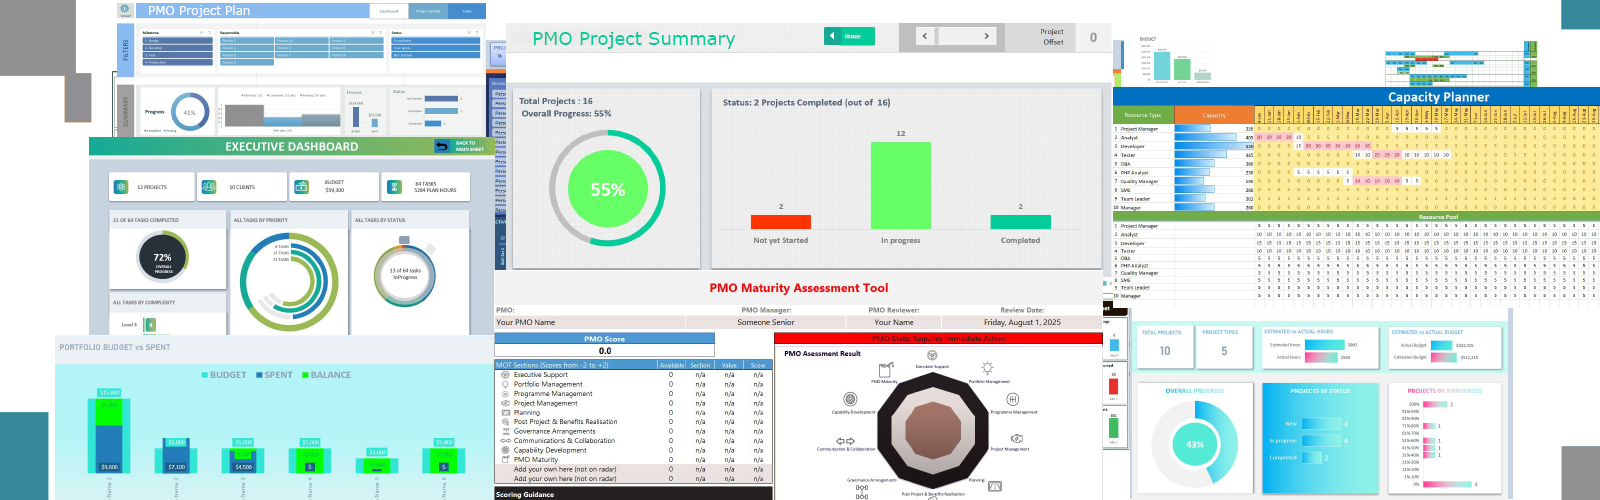The width and height of the screenshot is (1600, 500).
Task: Click the 12 Projects atom icon
Action: [121, 187]
